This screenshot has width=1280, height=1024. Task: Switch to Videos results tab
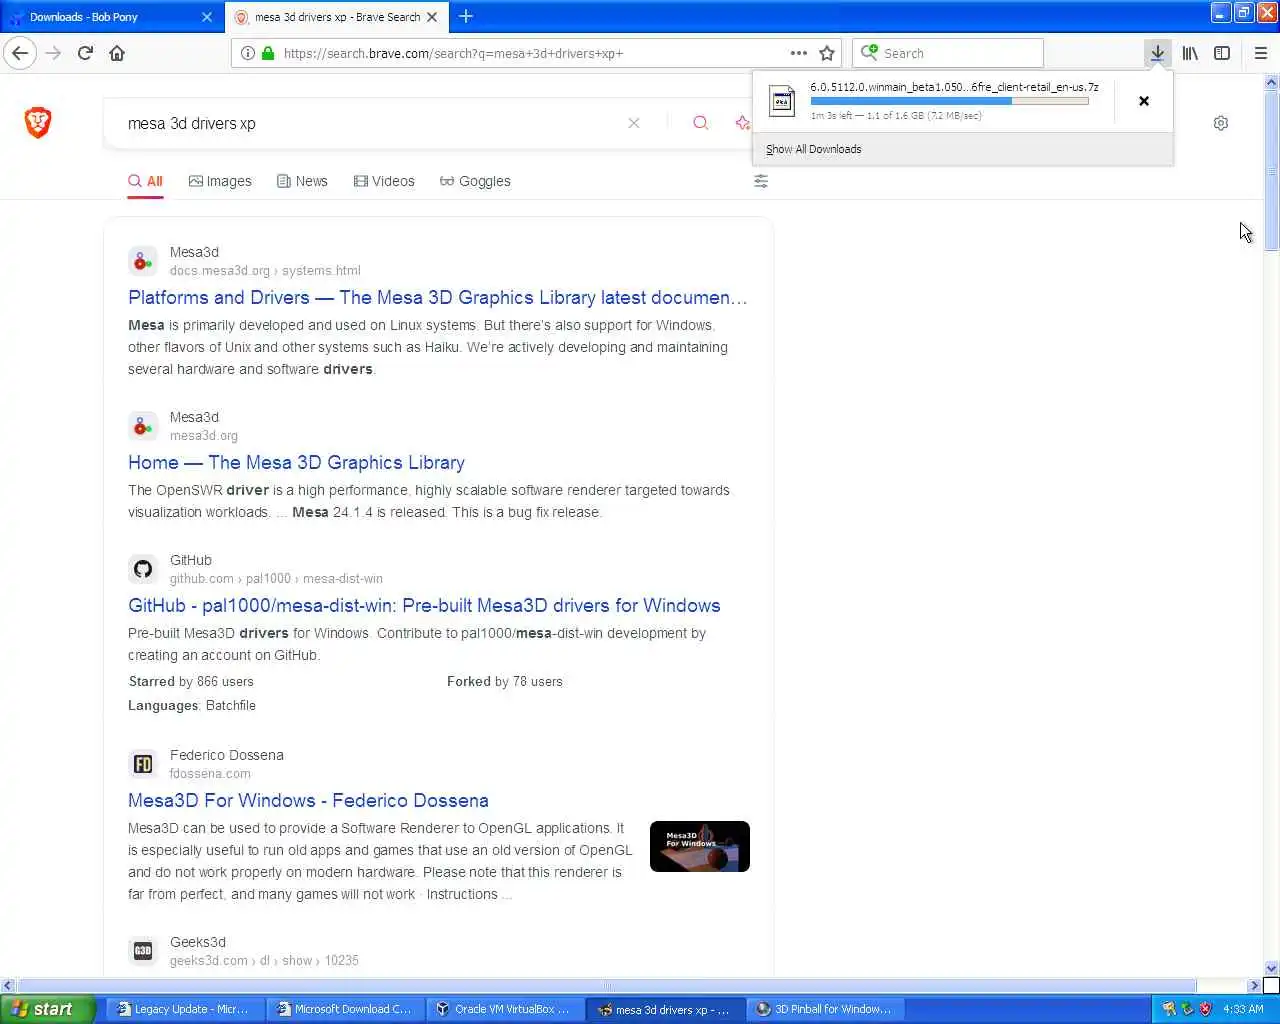click(384, 181)
